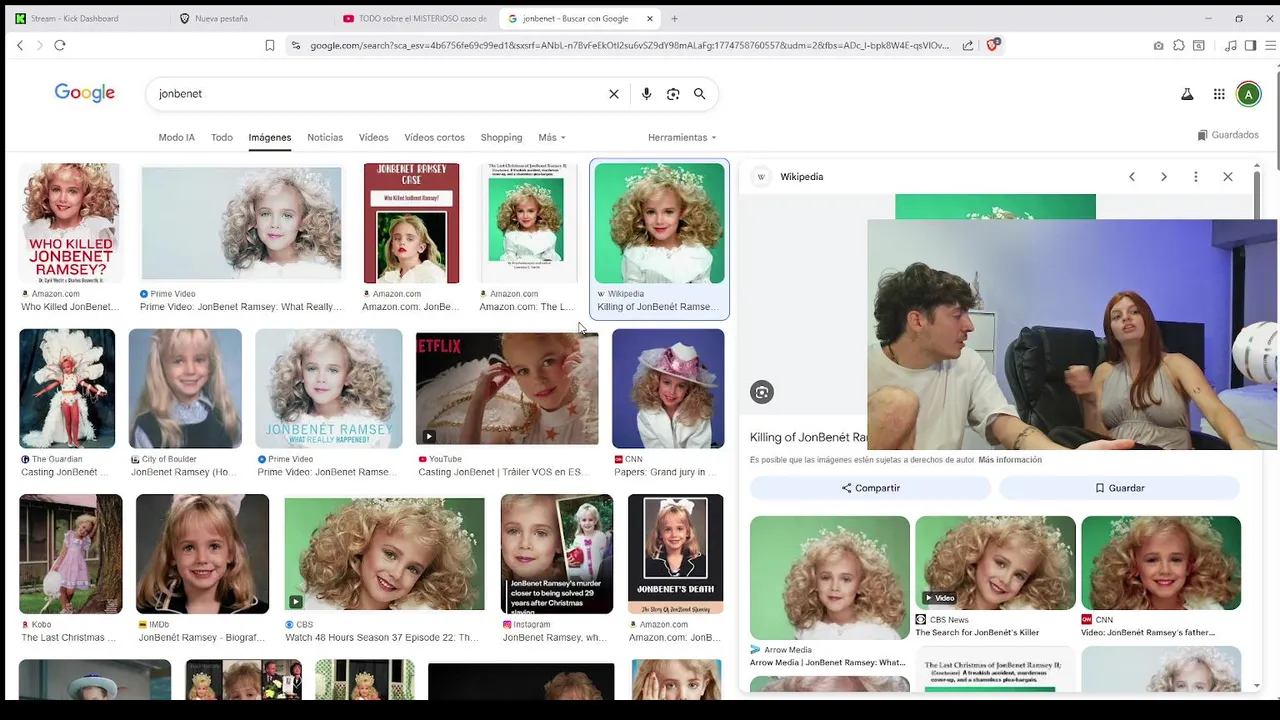Submit search with the magnifier icon
1280x720 pixels.
click(700, 94)
